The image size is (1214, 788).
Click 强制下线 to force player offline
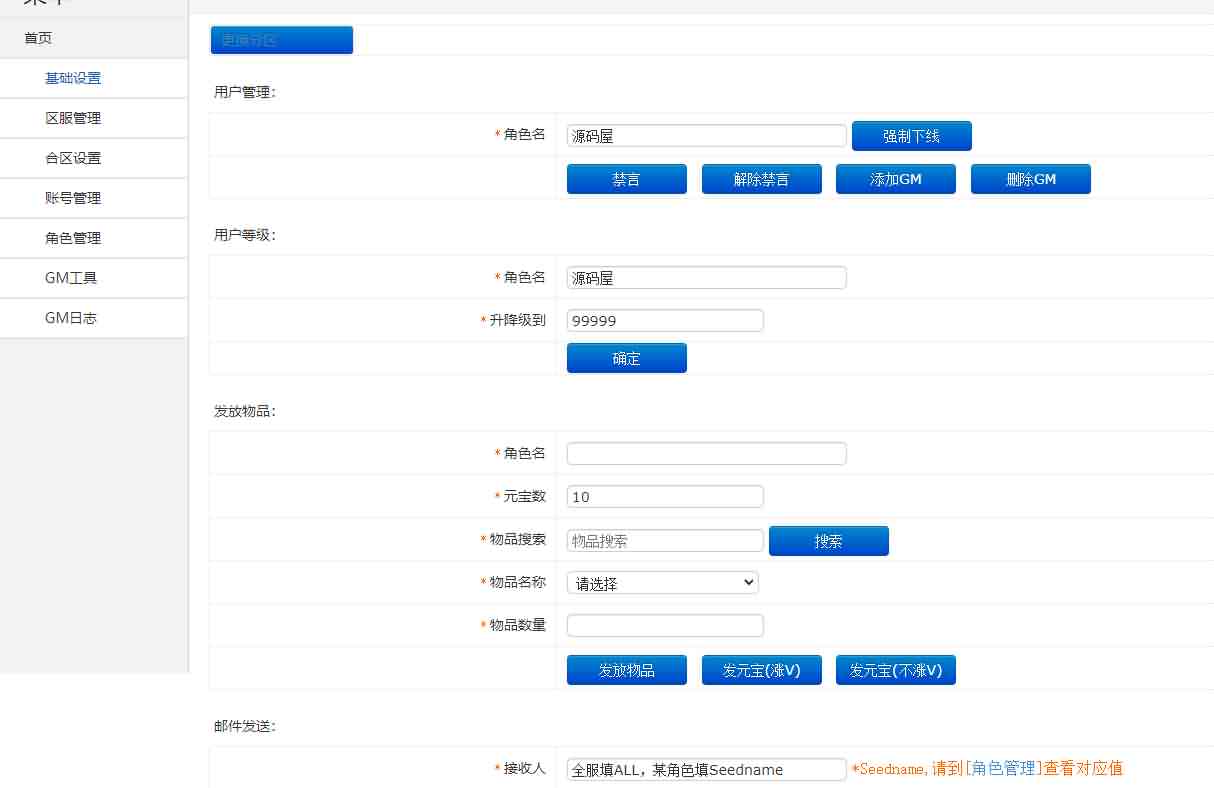pyautogui.click(x=911, y=135)
